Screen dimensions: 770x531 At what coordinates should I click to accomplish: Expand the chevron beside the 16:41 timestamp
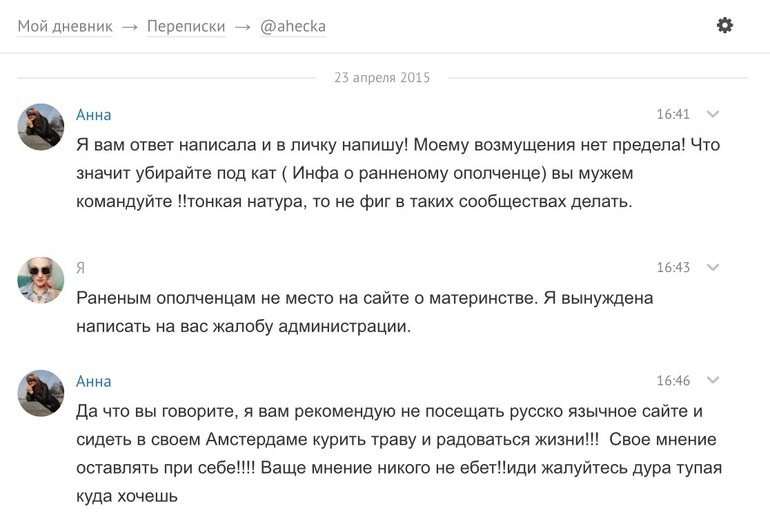[x=713, y=115]
